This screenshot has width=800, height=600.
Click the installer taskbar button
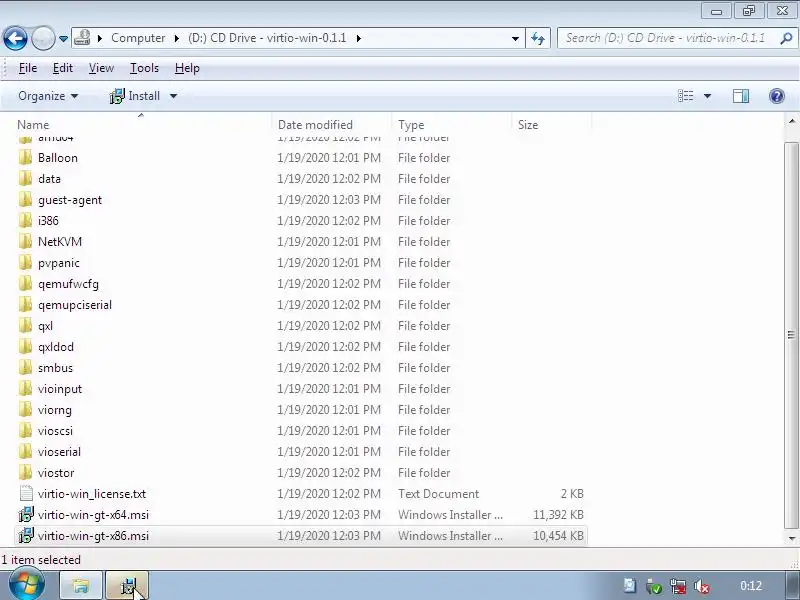pos(127,586)
